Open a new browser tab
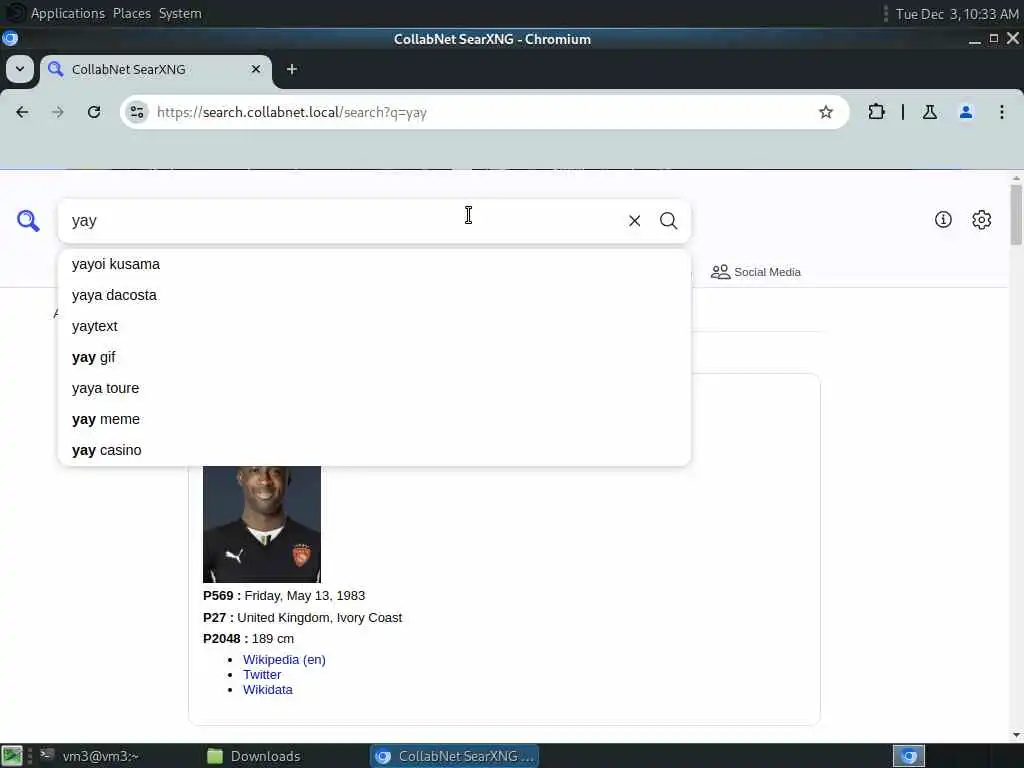Screen dimensions: 1024x768 292,69
